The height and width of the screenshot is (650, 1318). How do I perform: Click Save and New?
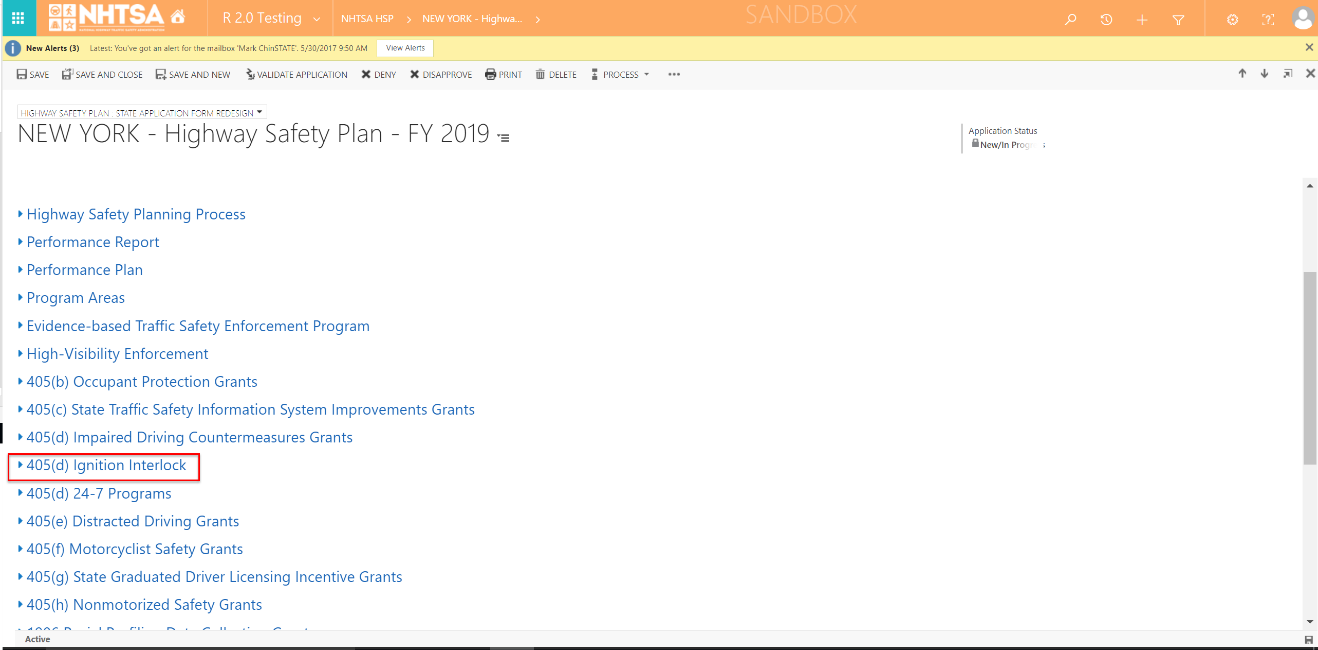tap(192, 74)
